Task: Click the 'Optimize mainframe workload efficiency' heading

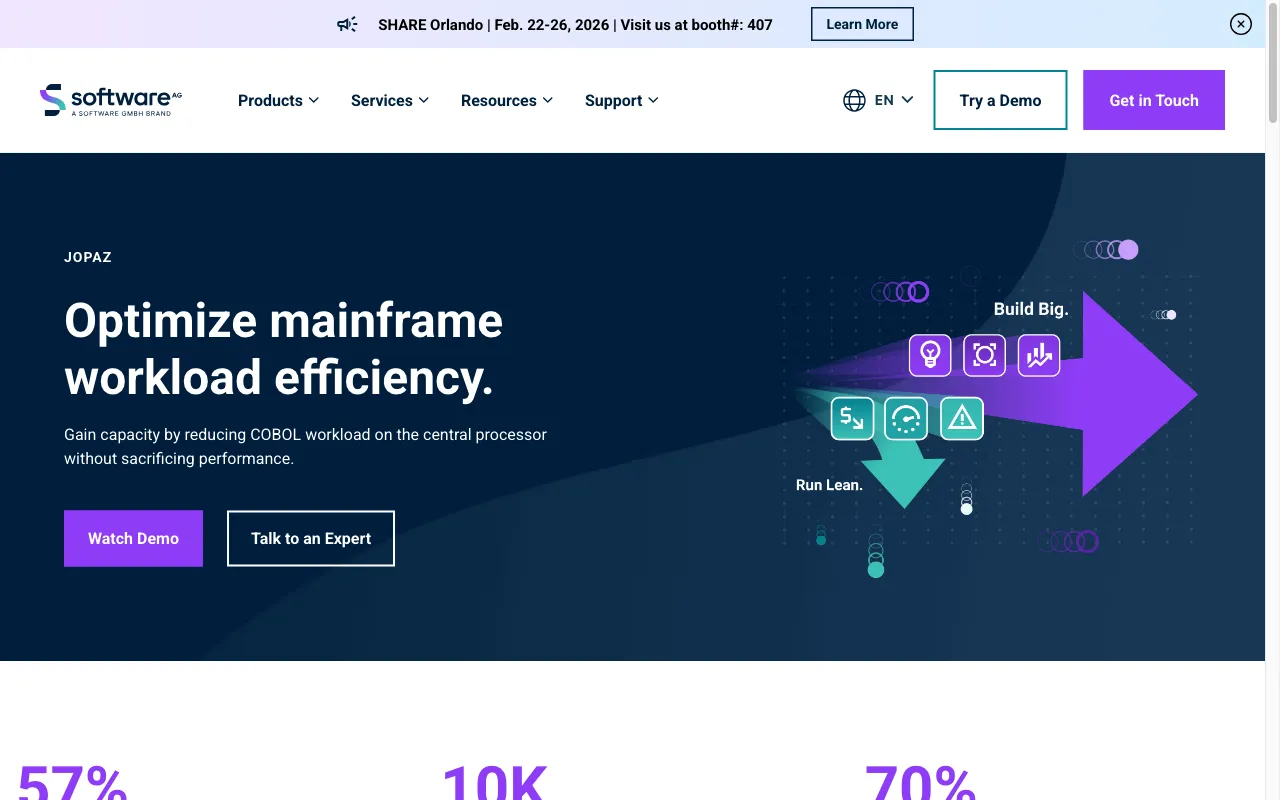Action: click(284, 349)
